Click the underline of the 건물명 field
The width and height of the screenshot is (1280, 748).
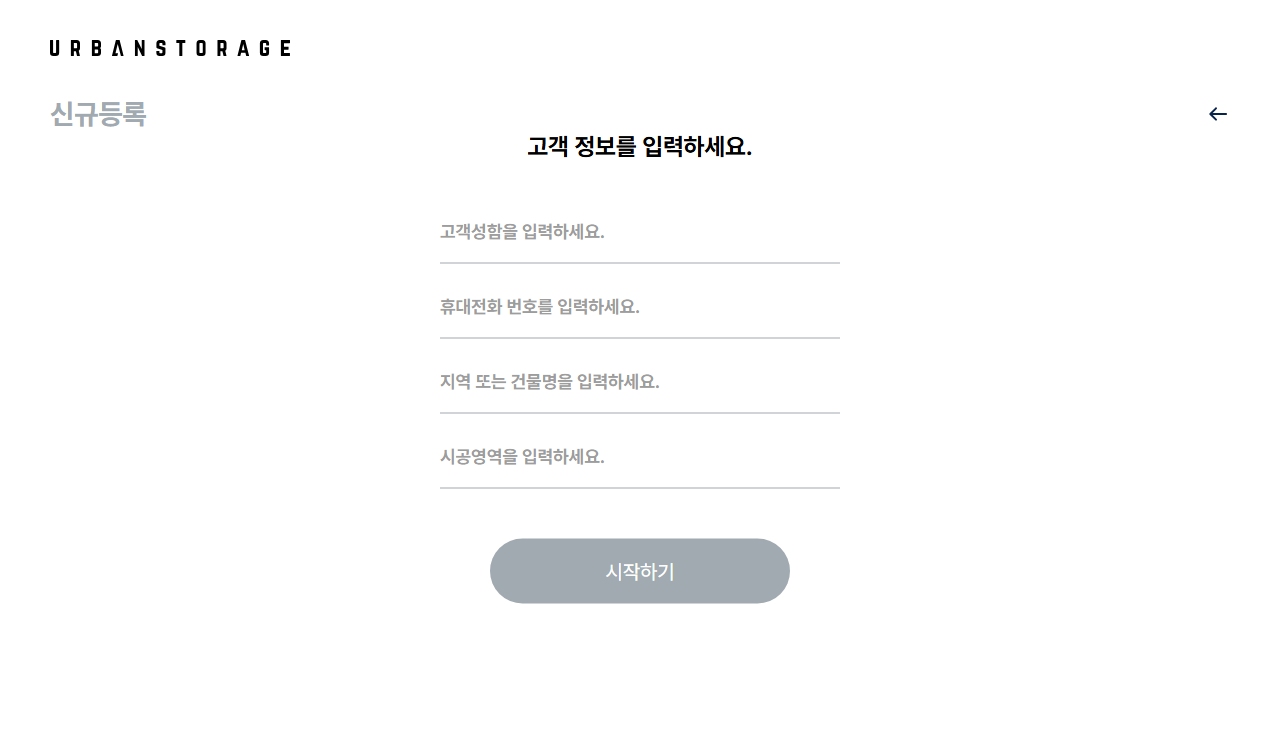pos(640,413)
